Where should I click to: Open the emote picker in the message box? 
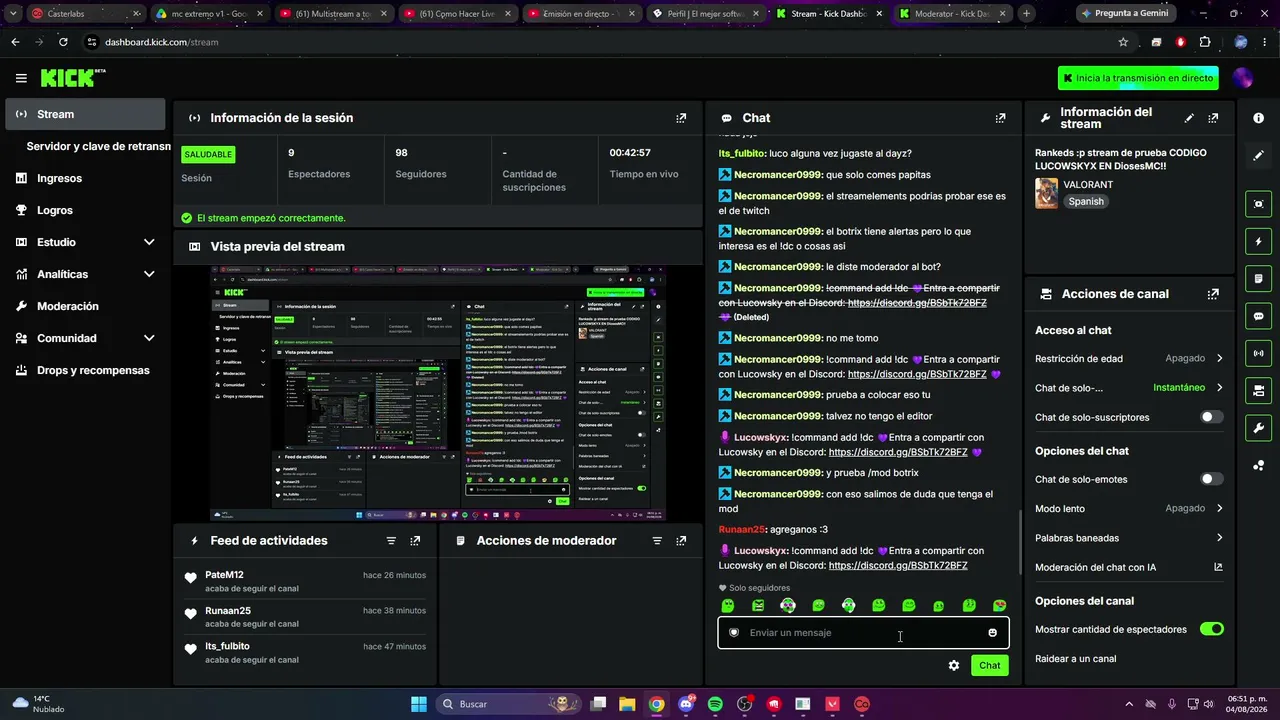click(x=992, y=633)
